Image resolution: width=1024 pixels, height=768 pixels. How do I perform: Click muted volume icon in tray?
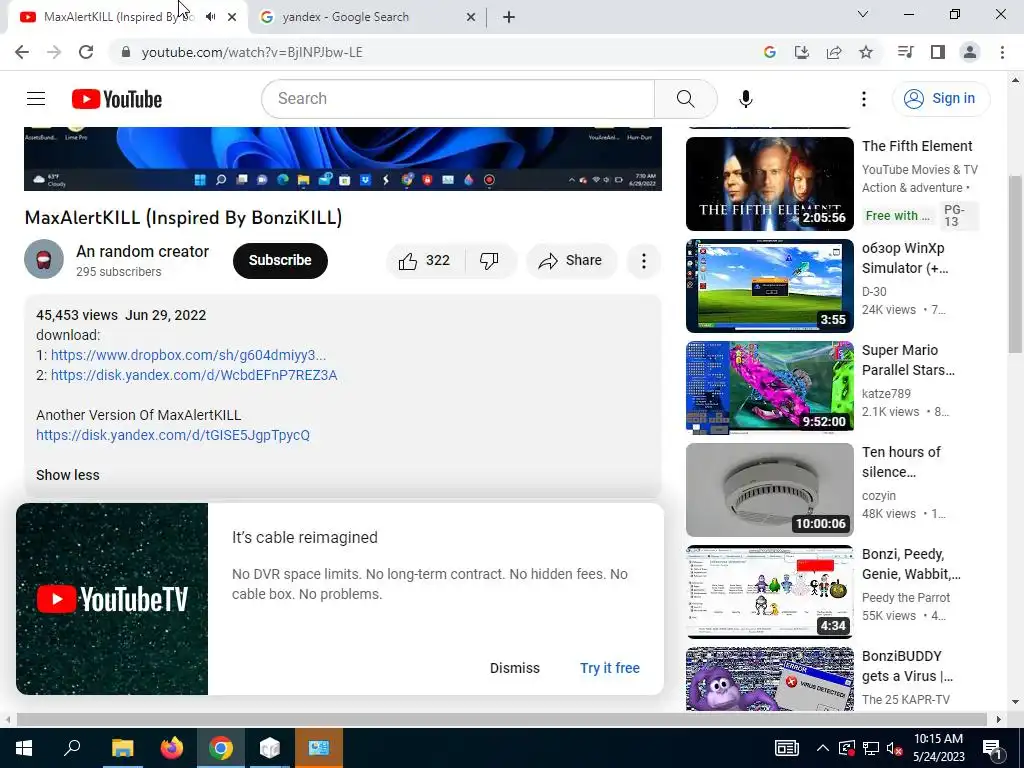(894, 748)
